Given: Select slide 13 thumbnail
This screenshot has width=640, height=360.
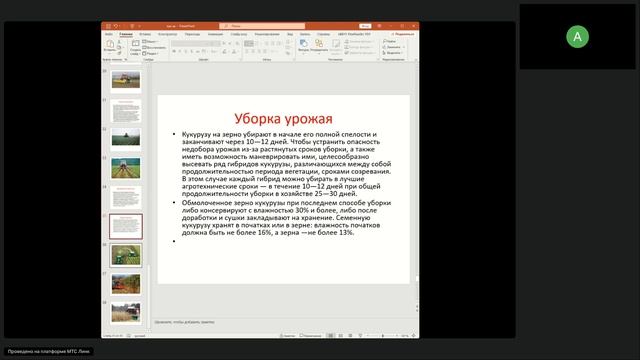Looking at the screenshot, I should tap(126, 168).
